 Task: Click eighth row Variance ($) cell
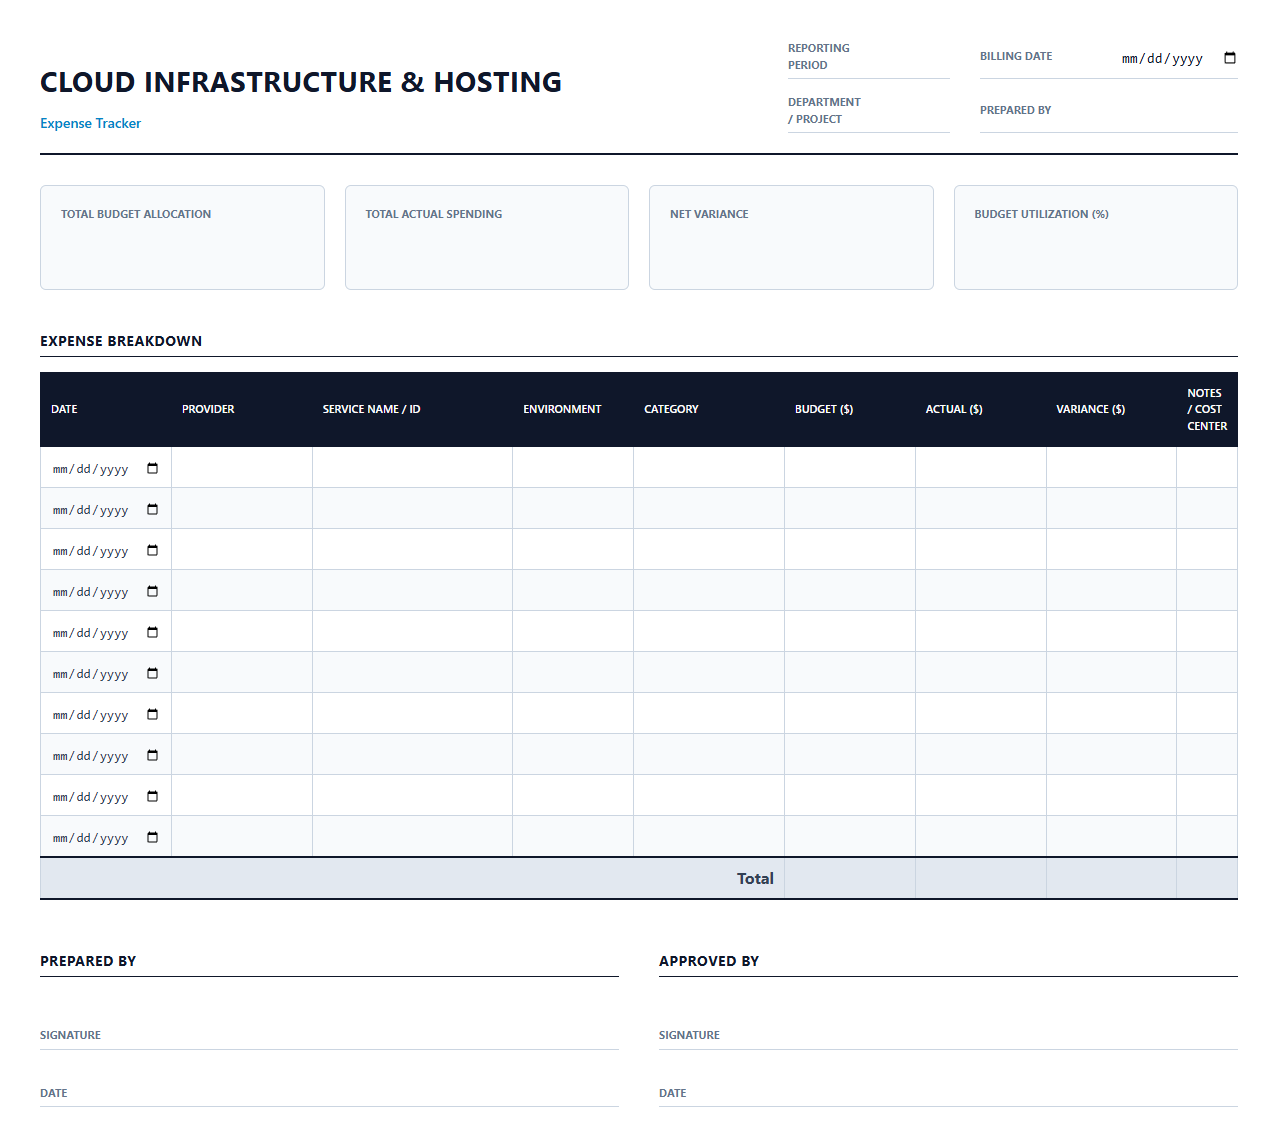[1111, 755]
